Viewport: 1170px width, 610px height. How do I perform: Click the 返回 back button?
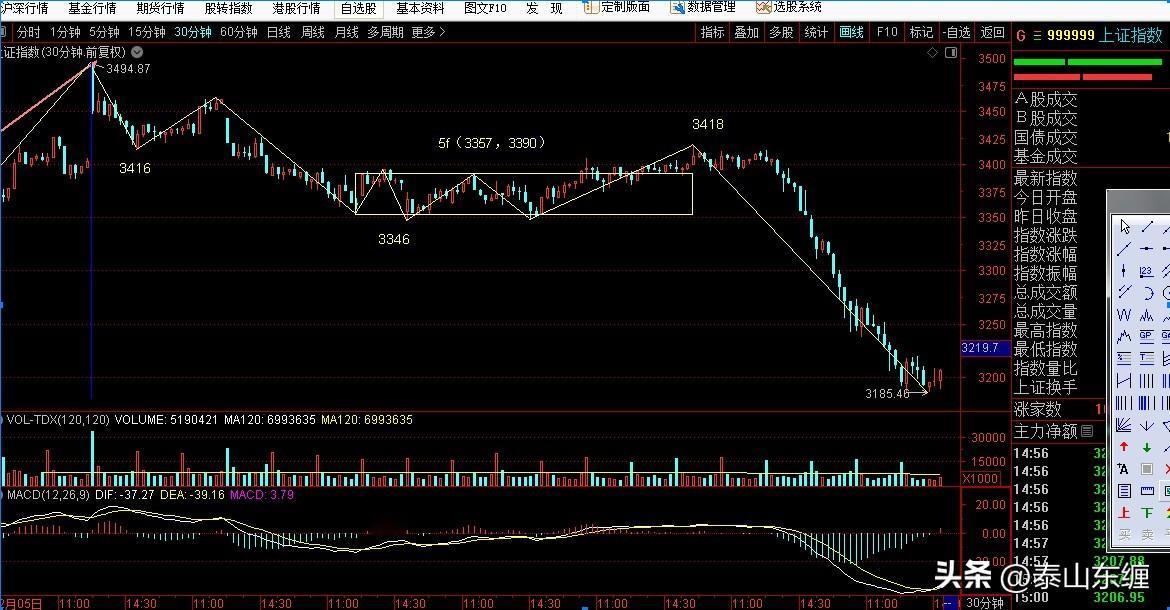tap(992, 32)
